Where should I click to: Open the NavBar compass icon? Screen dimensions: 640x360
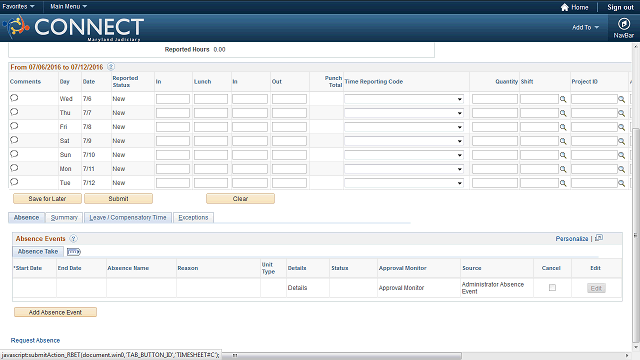coord(623,24)
